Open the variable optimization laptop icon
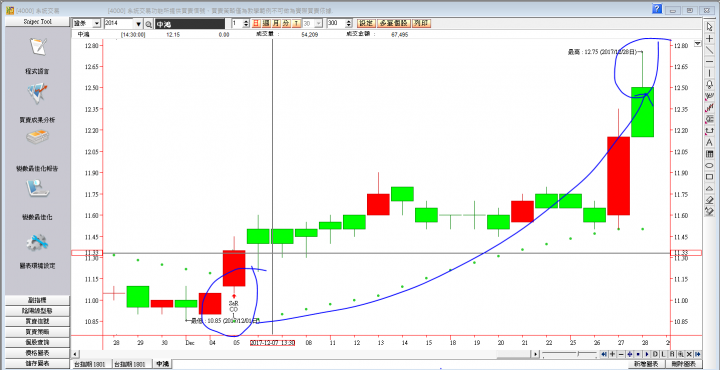The height and width of the screenshot is (370, 720). point(37,188)
